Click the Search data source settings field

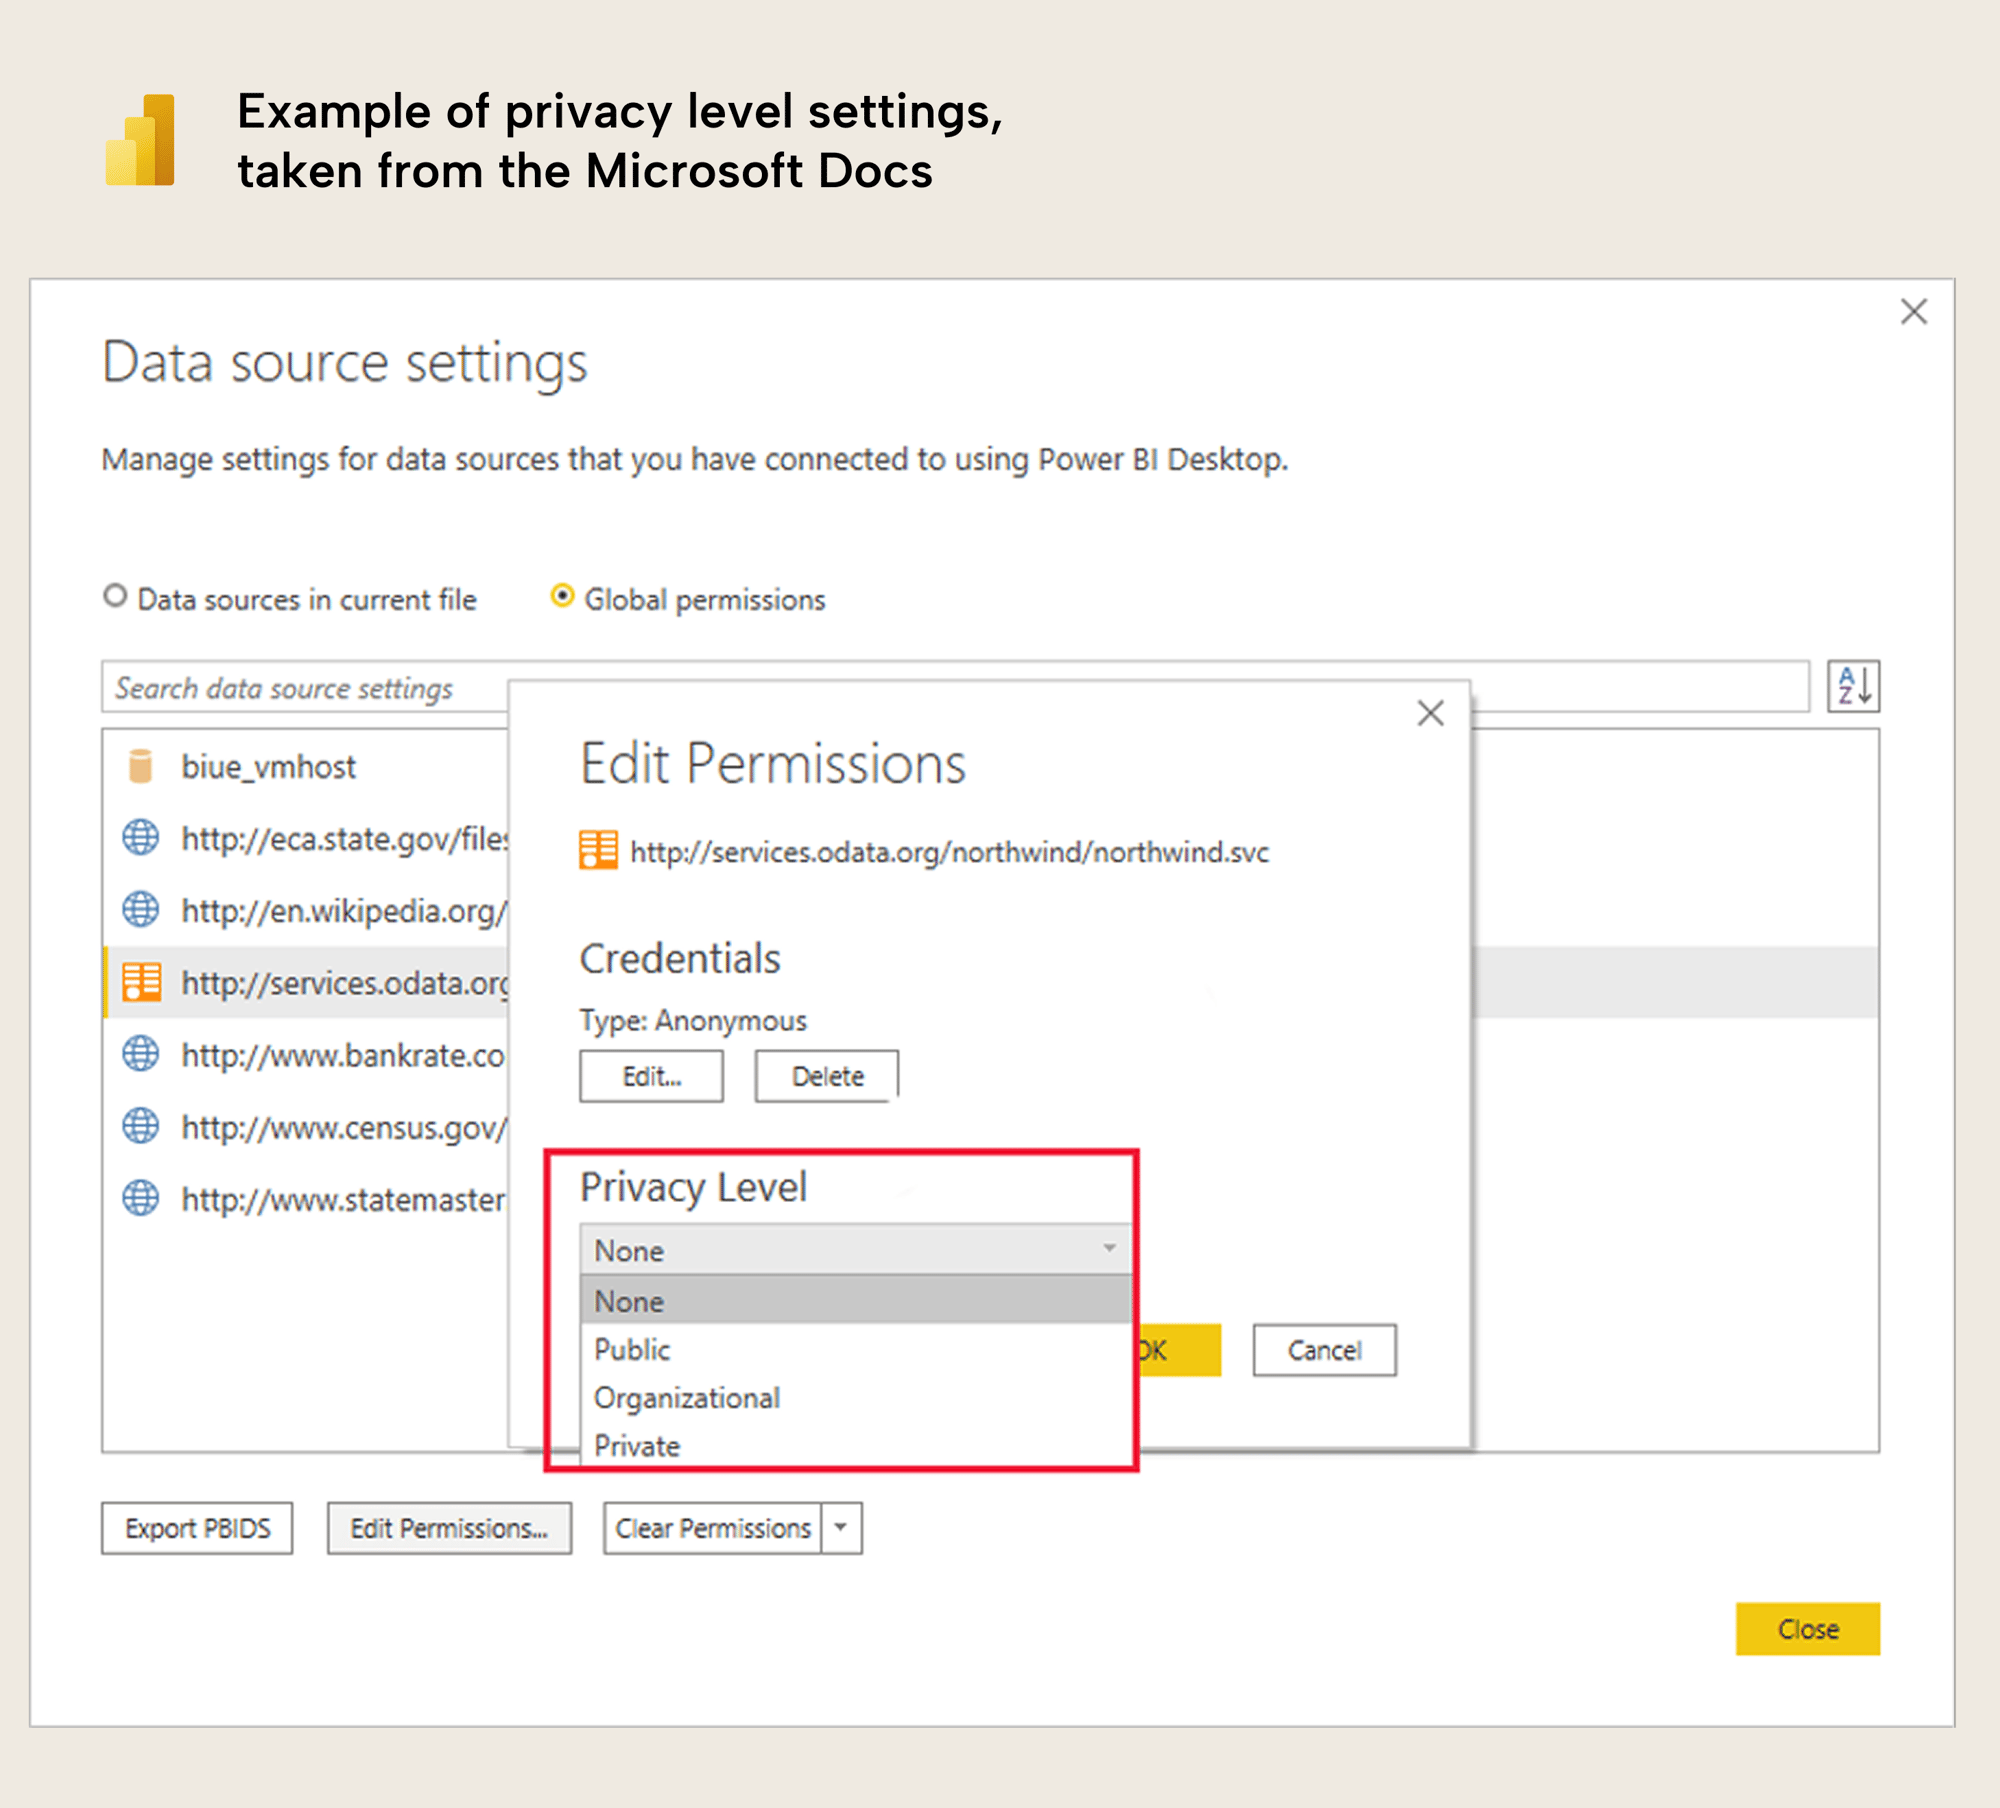coord(955,687)
